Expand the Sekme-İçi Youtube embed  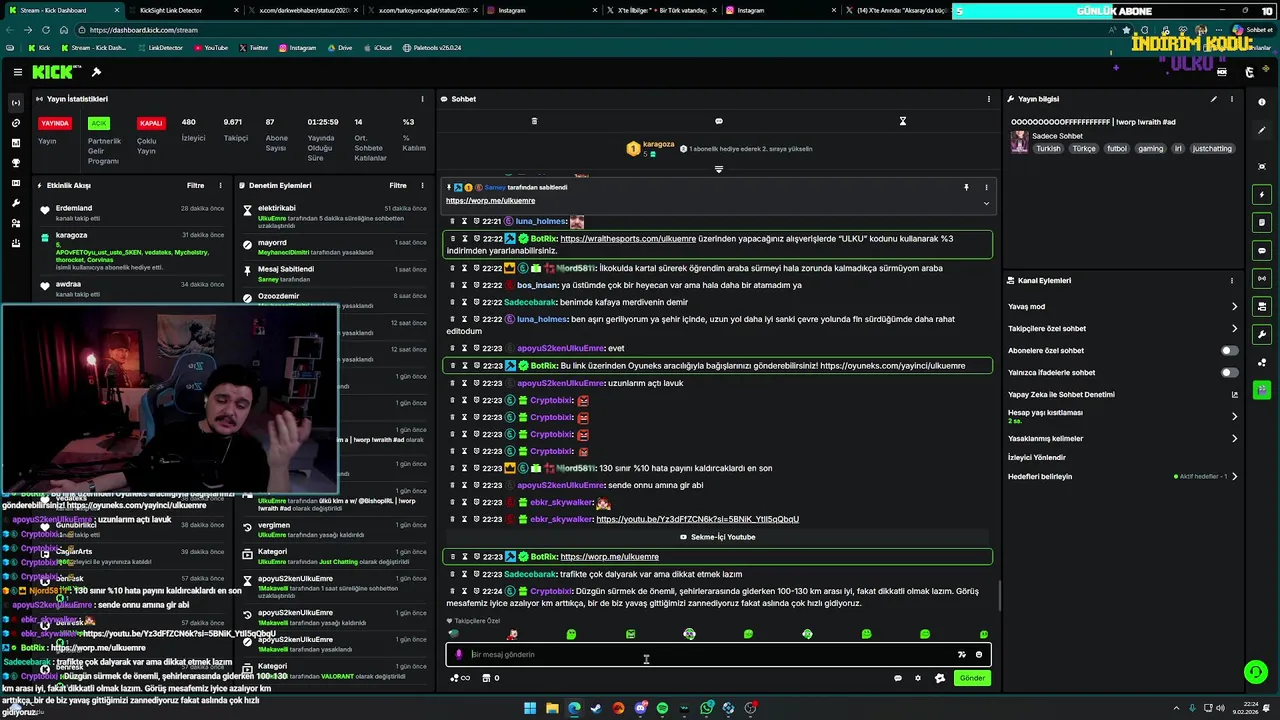(x=718, y=537)
